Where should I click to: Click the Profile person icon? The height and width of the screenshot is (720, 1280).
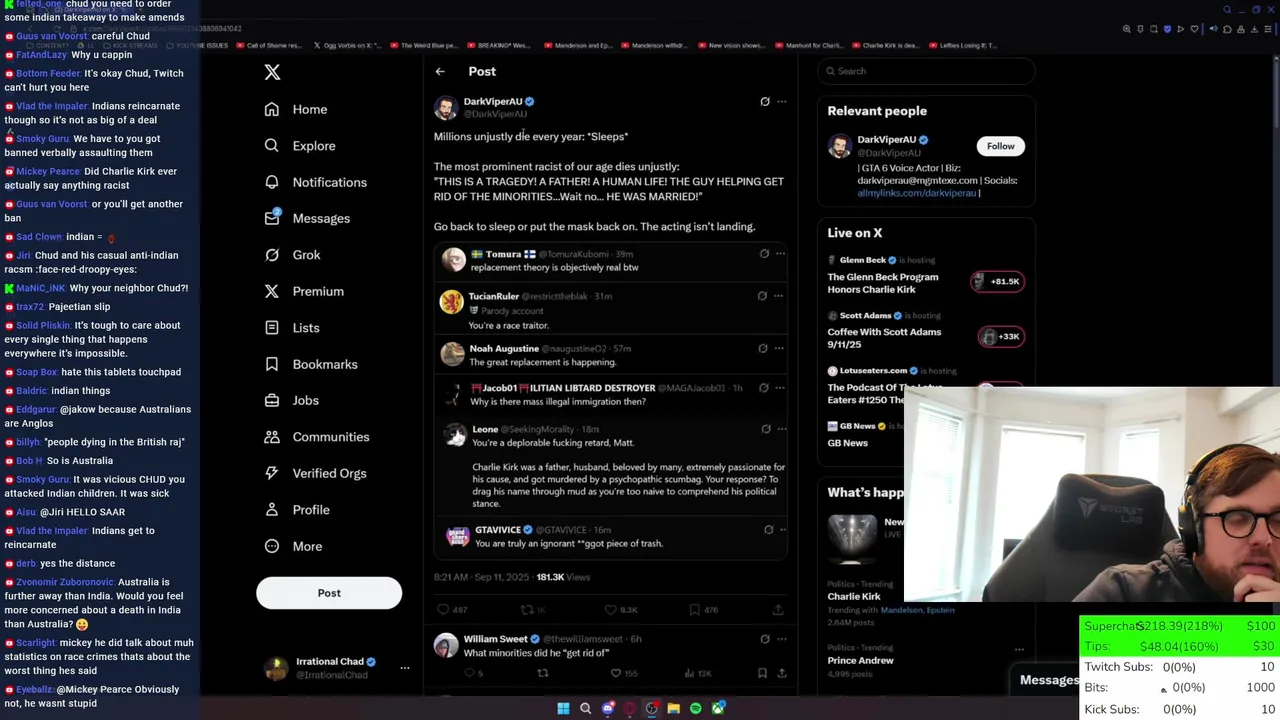click(272, 510)
